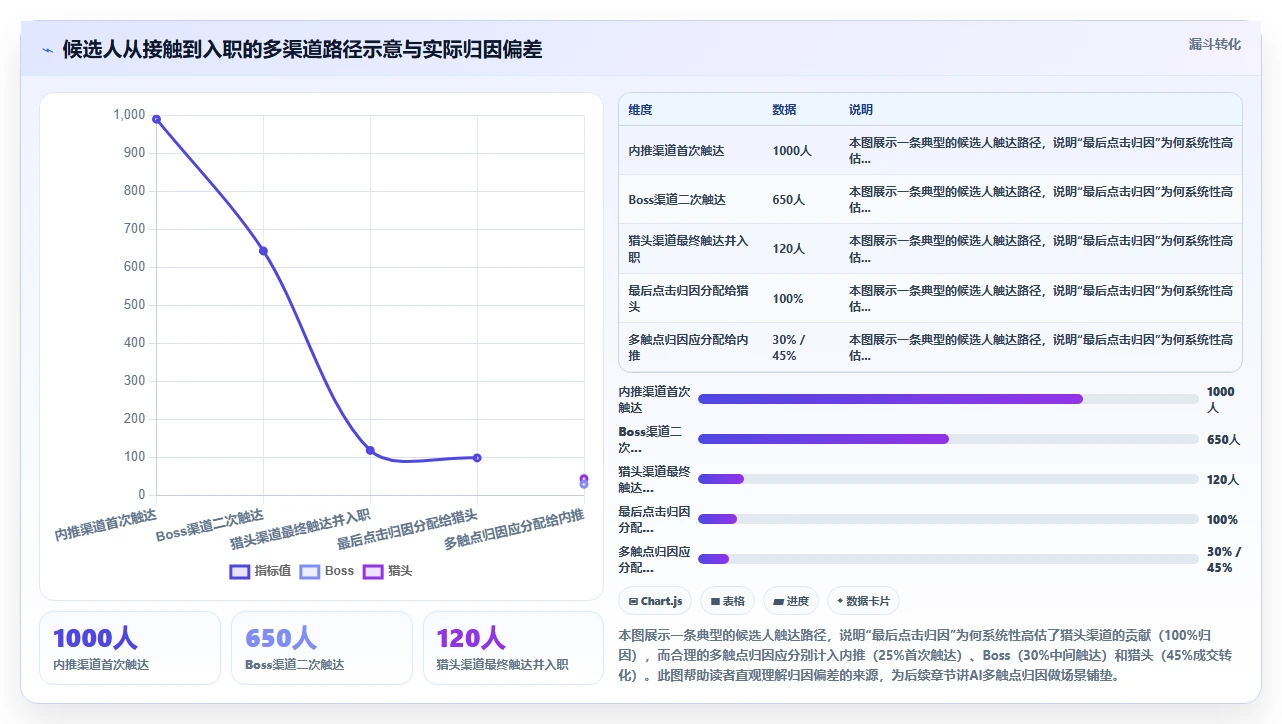Click the 内推渠道首次触达 progress bar
Screen dimensions: 1282x724
pyautogui.click(x=948, y=399)
